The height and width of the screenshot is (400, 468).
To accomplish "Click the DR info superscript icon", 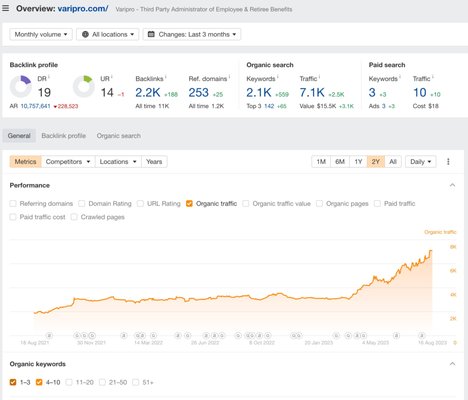I will (x=49, y=77).
